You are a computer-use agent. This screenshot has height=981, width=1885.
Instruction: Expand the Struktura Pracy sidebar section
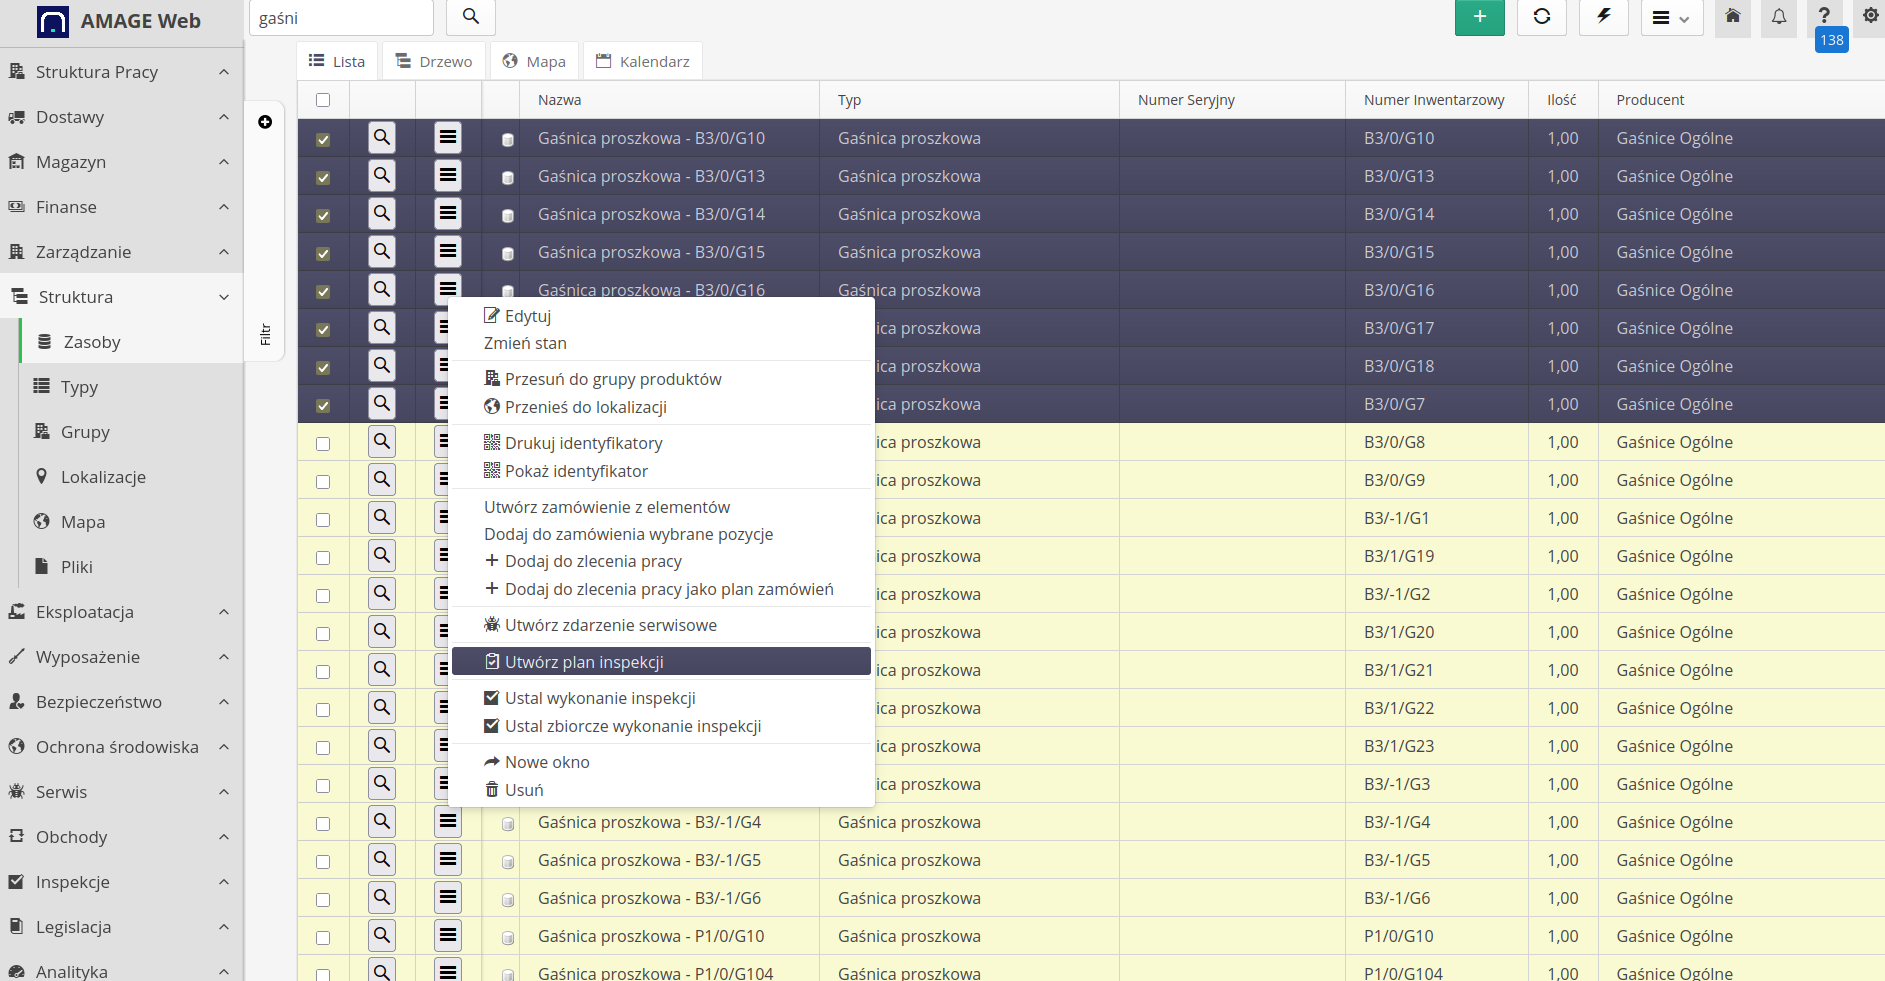click(121, 72)
